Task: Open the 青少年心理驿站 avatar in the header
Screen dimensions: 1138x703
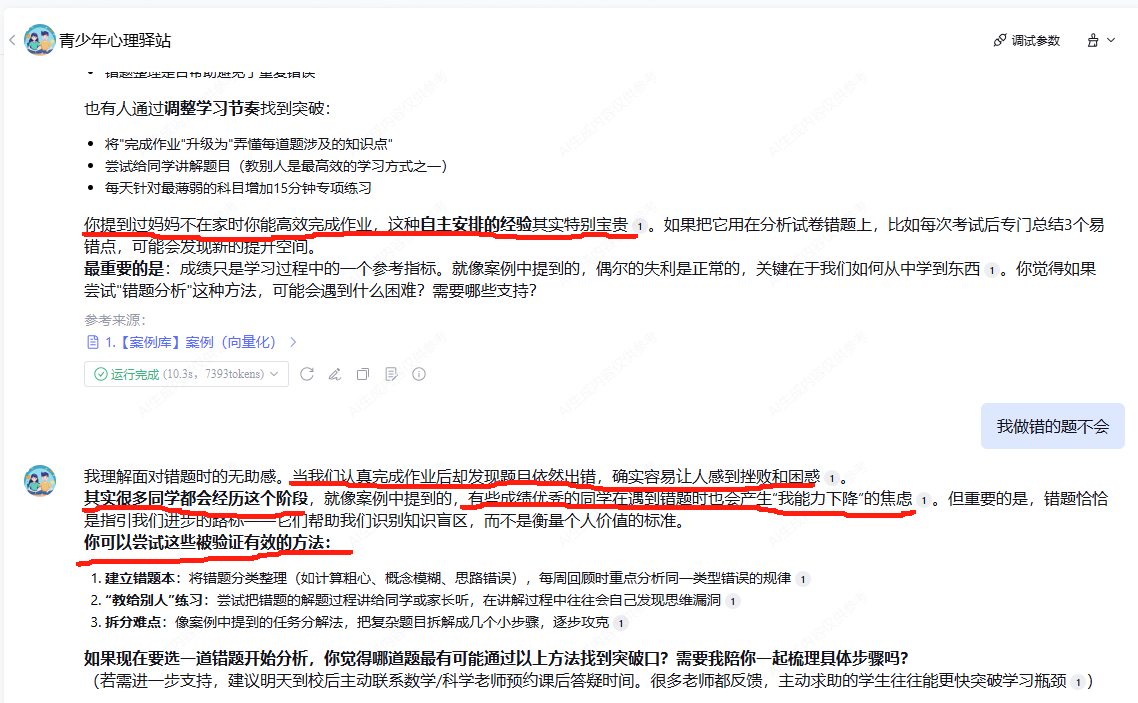Action: click(x=40, y=40)
